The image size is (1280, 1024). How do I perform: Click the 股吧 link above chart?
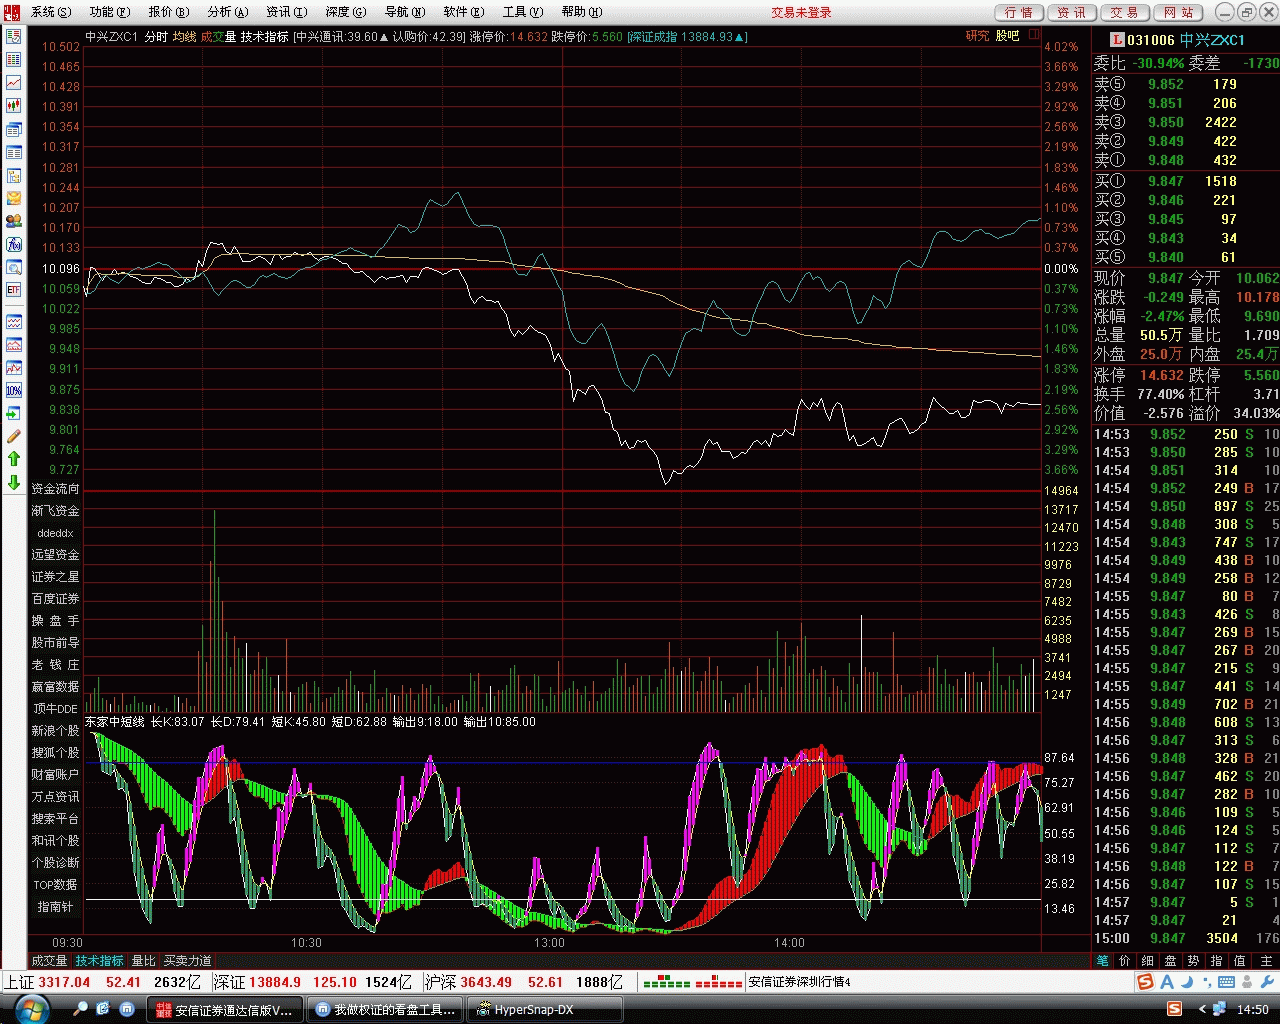(x=1007, y=36)
